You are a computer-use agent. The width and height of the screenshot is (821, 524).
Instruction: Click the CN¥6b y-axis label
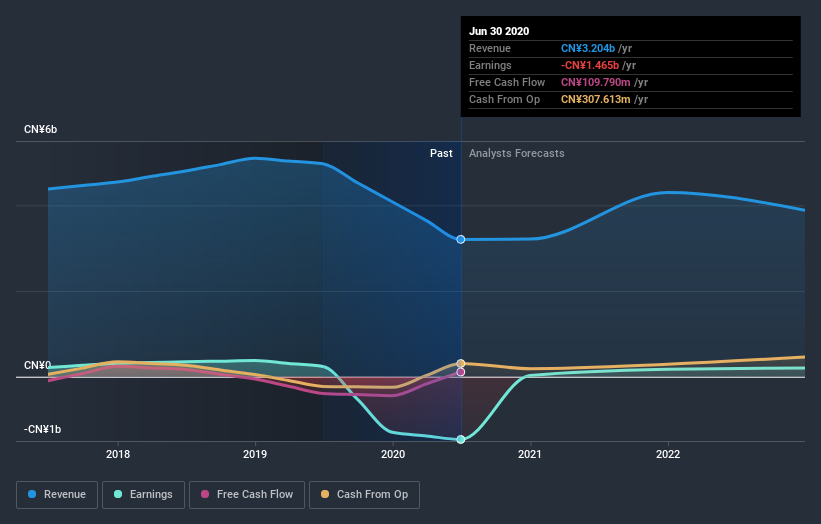[40, 129]
